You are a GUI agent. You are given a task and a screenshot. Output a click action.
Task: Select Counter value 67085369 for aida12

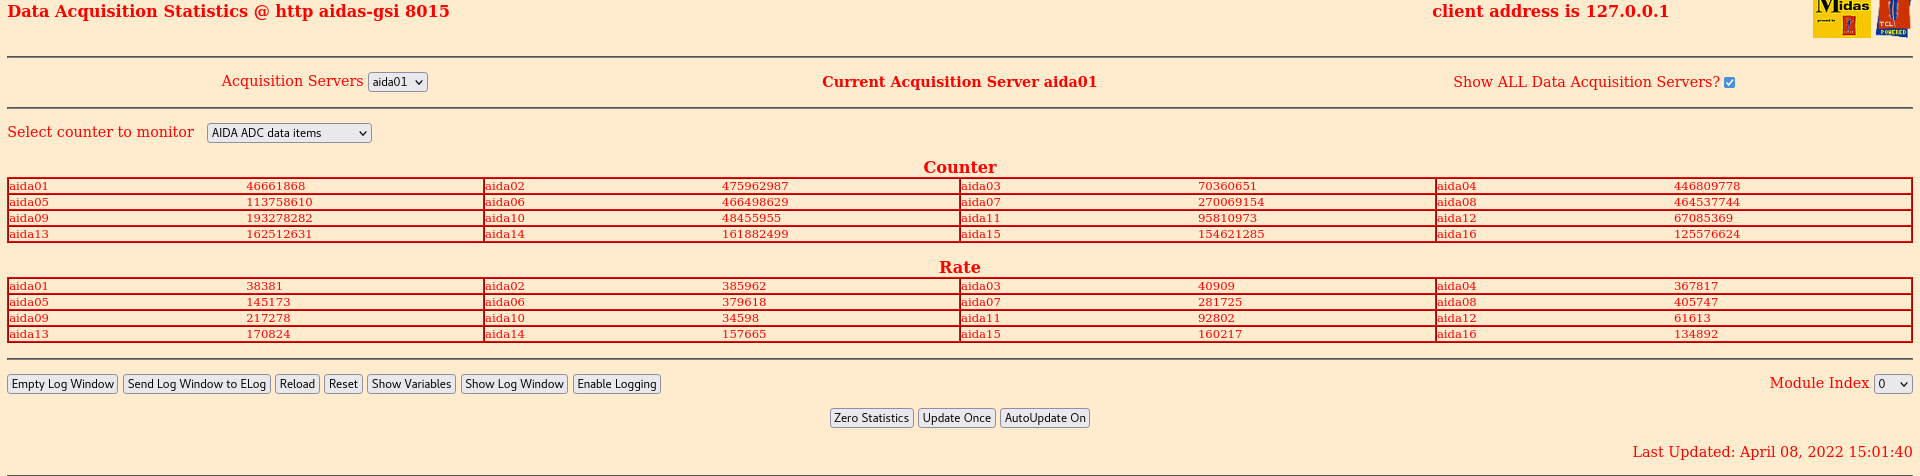(x=1703, y=218)
